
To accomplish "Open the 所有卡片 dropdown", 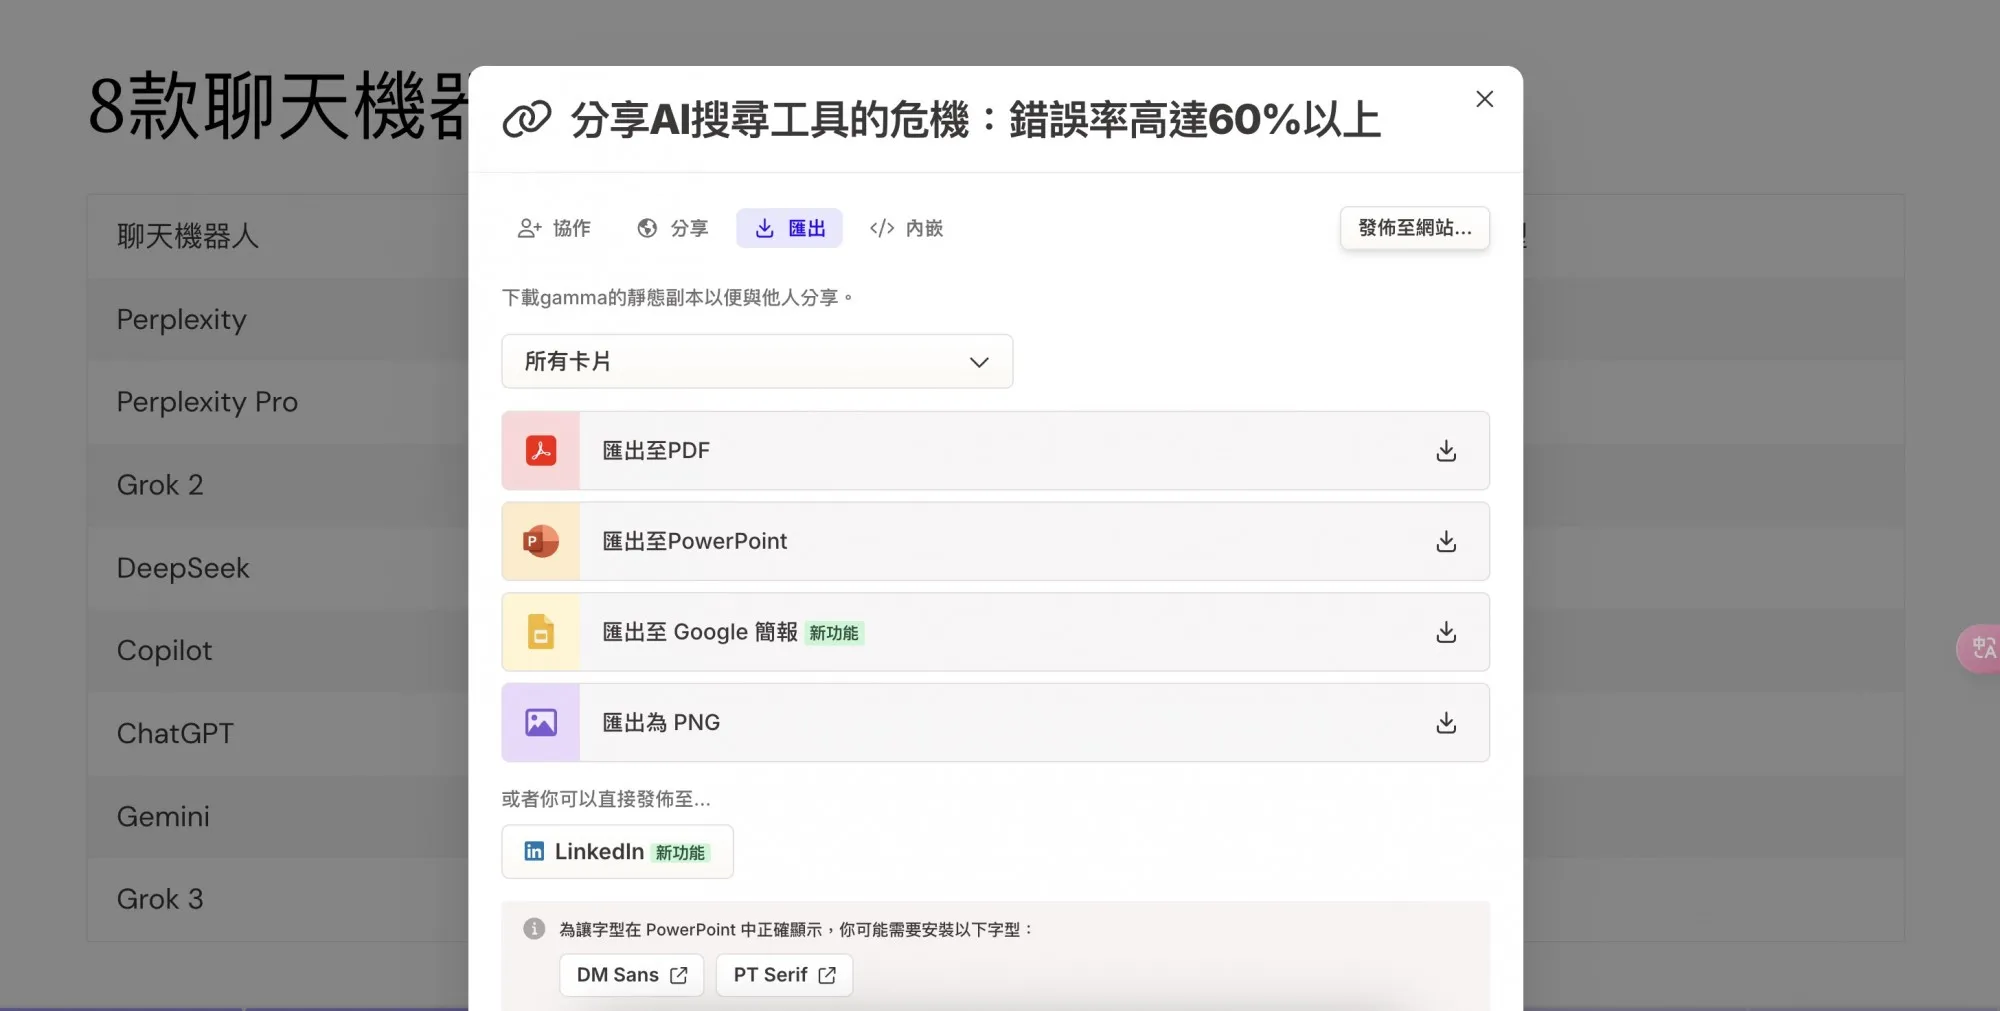I will click(757, 361).
